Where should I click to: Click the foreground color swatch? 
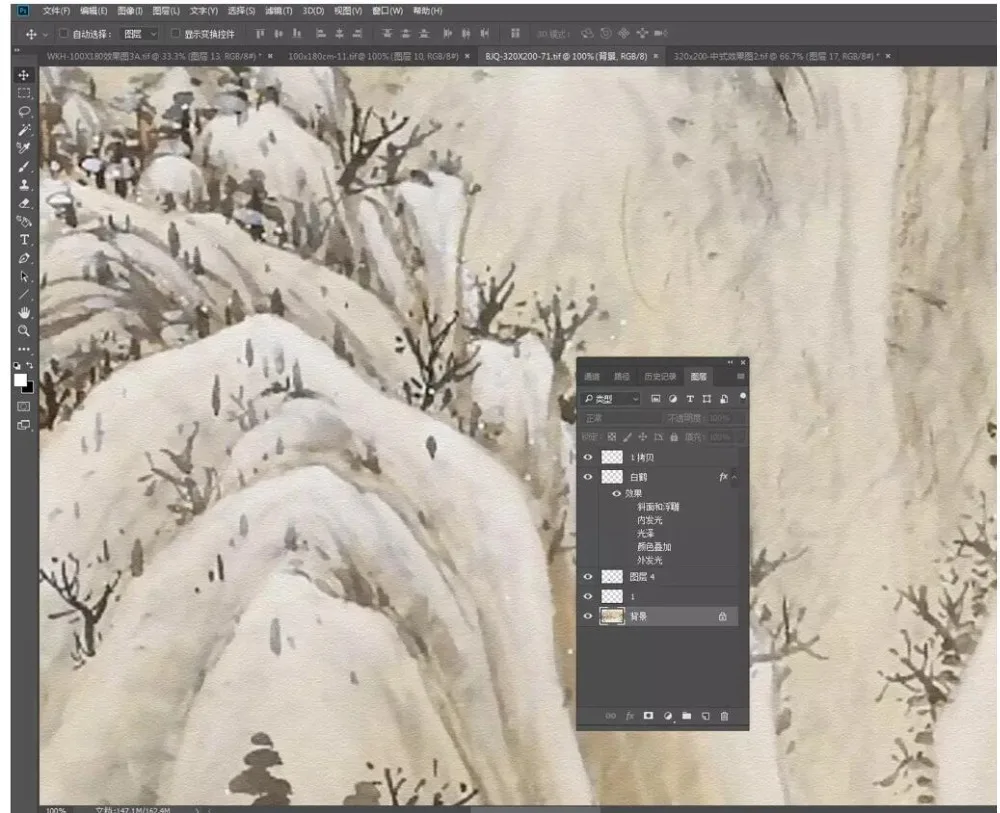(x=20, y=380)
